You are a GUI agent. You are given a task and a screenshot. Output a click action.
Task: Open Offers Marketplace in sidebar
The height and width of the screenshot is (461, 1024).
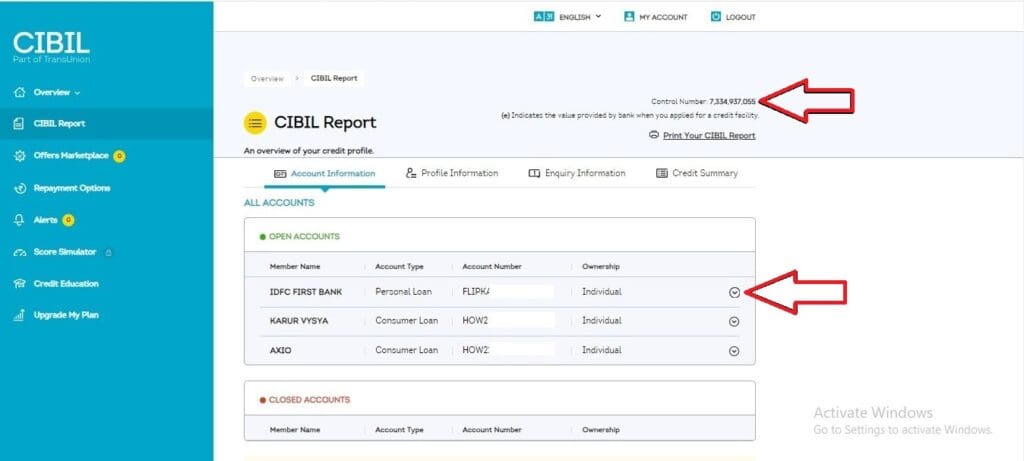[x=71, y=155]
